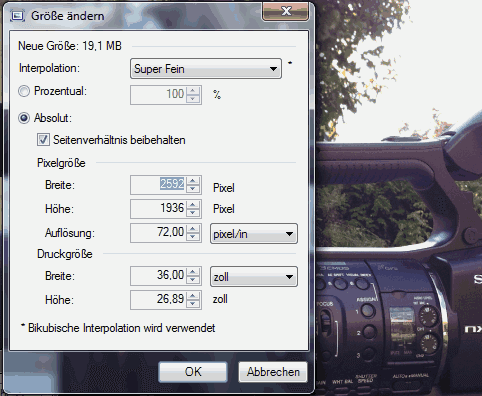Select the Absolut radio button
482x396 pixels.
pos(24,118)
